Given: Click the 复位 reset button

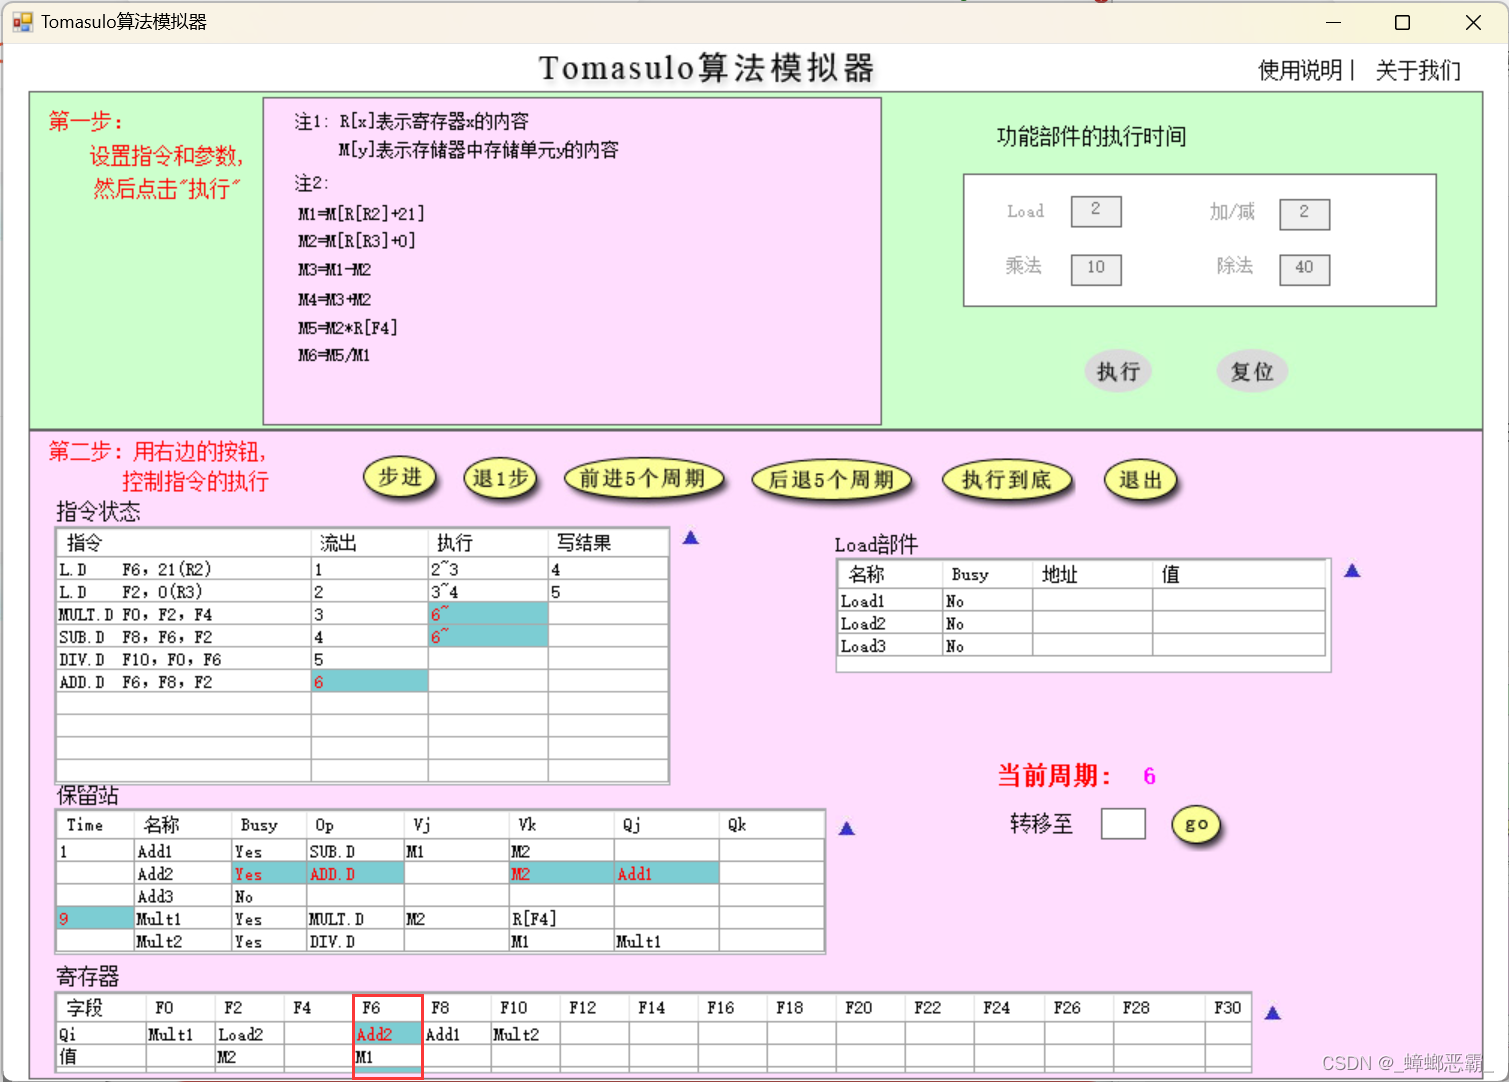Looking at the screenshot, I should tap(1252, 372).
